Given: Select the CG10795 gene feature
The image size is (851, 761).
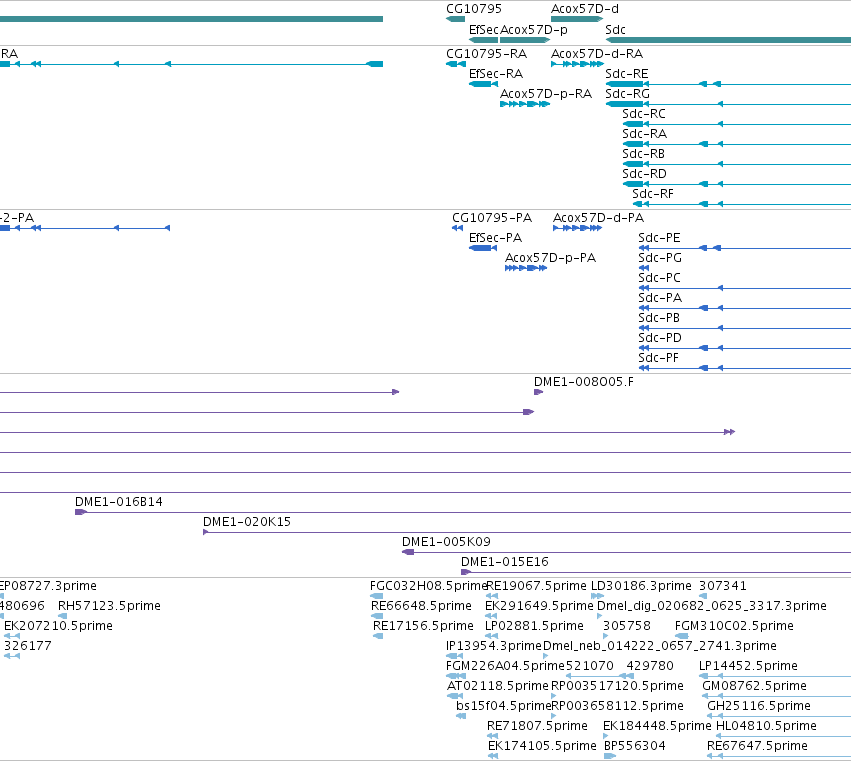Looking at the screenshot, I should coord(455,19).
